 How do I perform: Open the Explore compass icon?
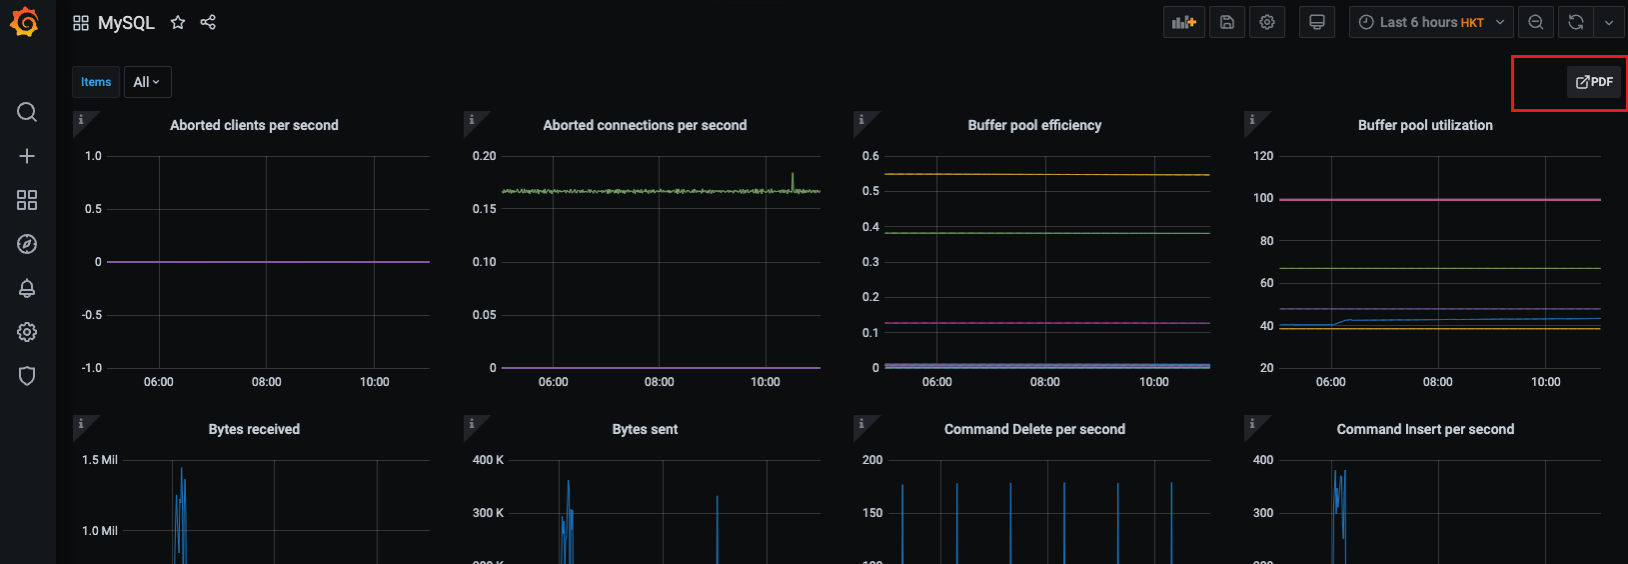(27, 244)
